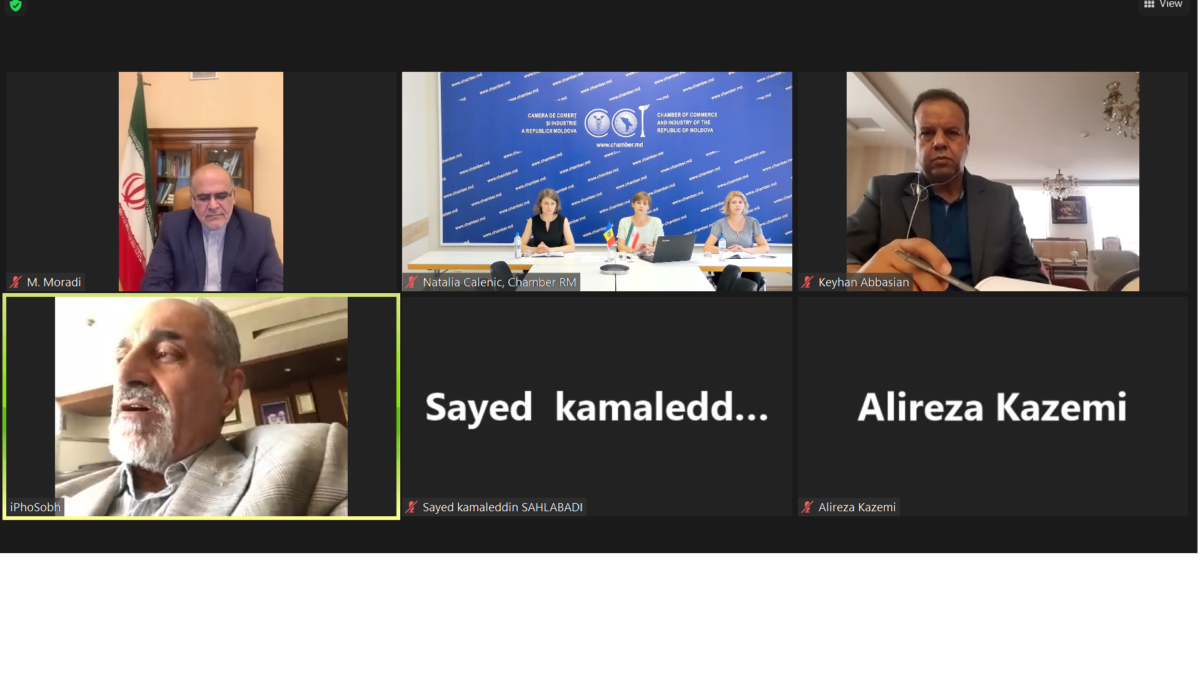The width and height of the screenshot is (1200, 675).
Task: Select the Sayed kamaledd... placeholder tile
Action: pyautogui.click(x=597, y=406)
